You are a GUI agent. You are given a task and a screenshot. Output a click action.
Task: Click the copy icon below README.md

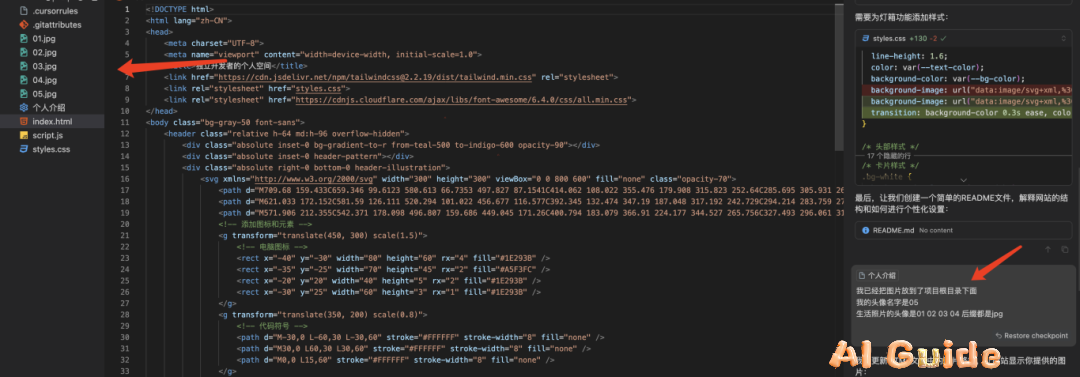1065,249
